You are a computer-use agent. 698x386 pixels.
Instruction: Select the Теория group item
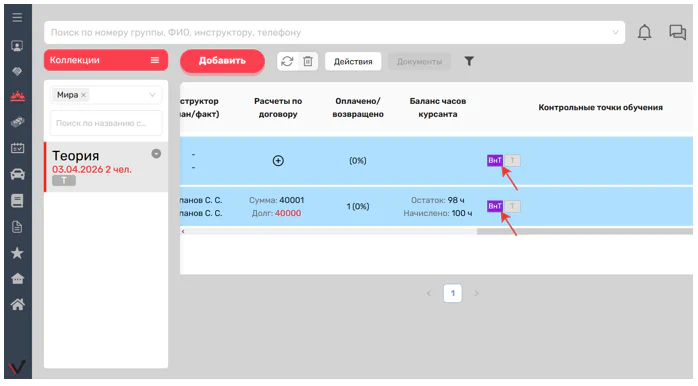106,167
